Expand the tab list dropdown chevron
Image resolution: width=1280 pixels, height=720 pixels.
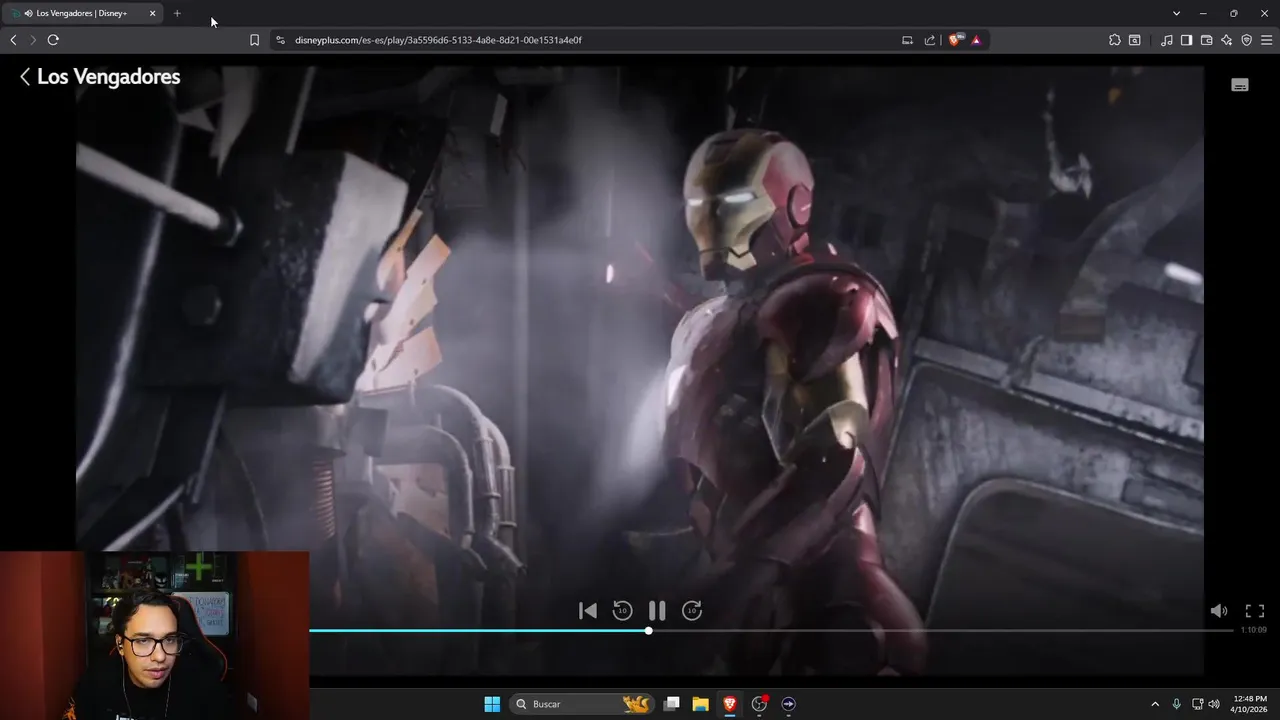[1176, 13]
